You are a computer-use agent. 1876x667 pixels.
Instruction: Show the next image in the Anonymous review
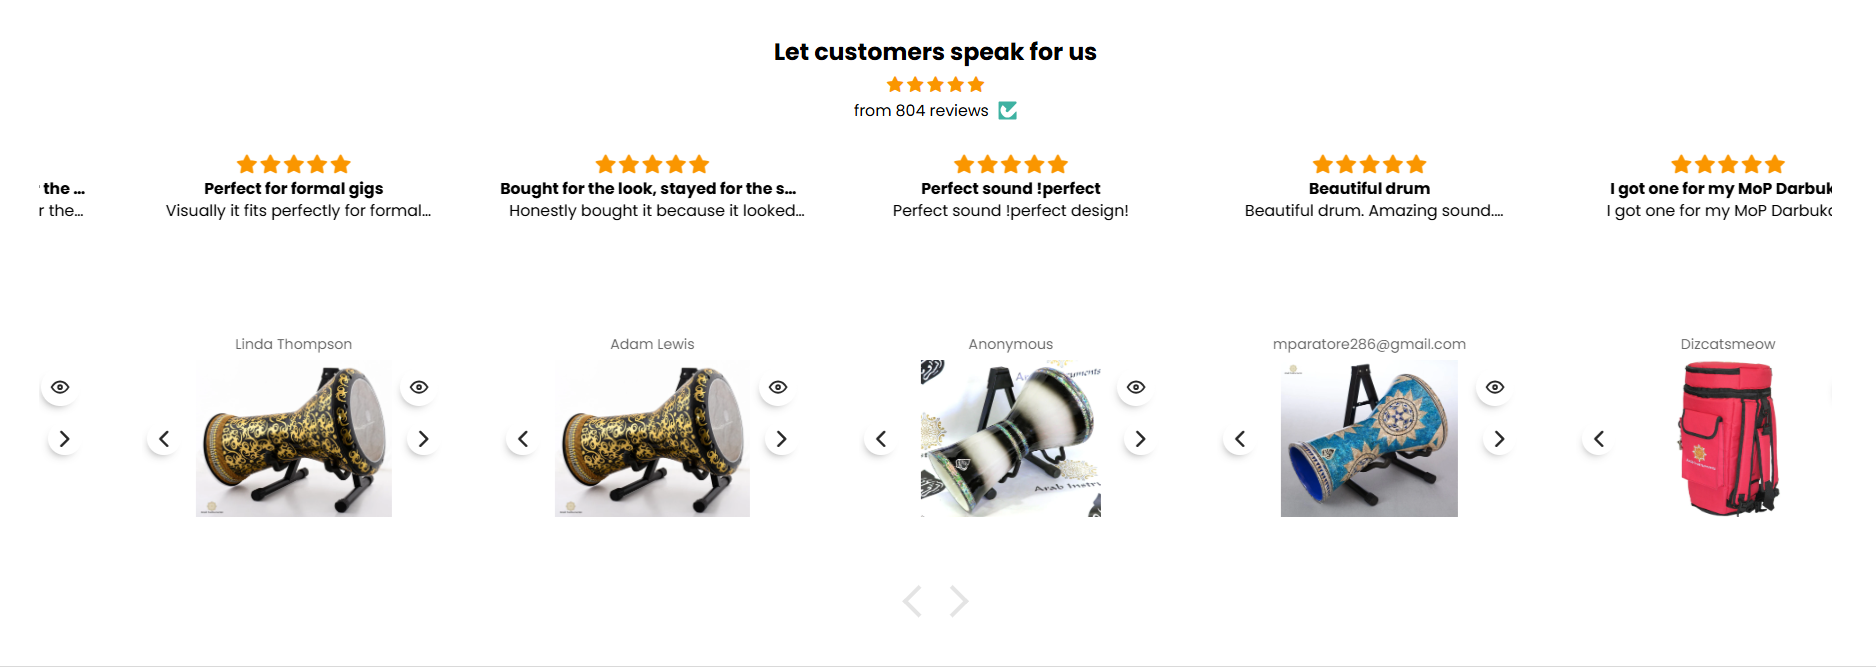(x=1140, y=439)
